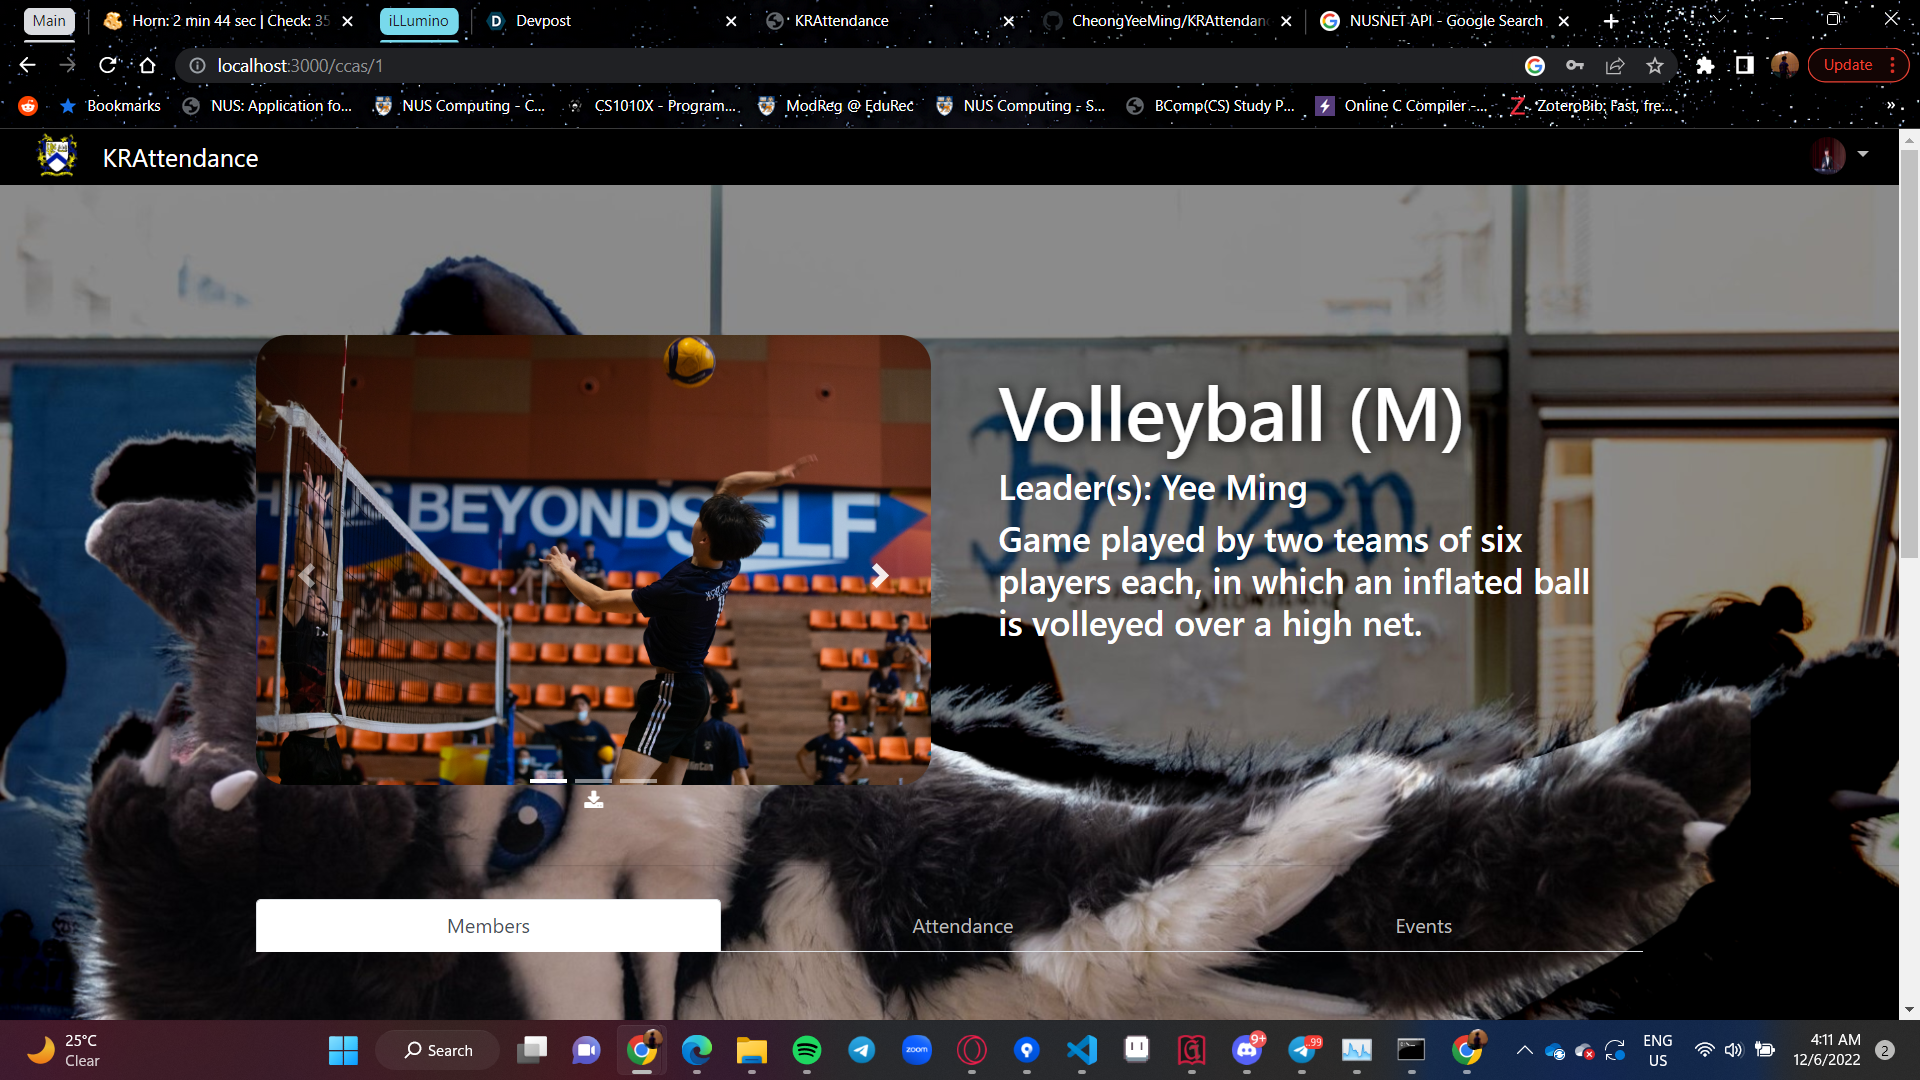
Task: Switch to the Events tab
Action: (x=1423, y=926)
